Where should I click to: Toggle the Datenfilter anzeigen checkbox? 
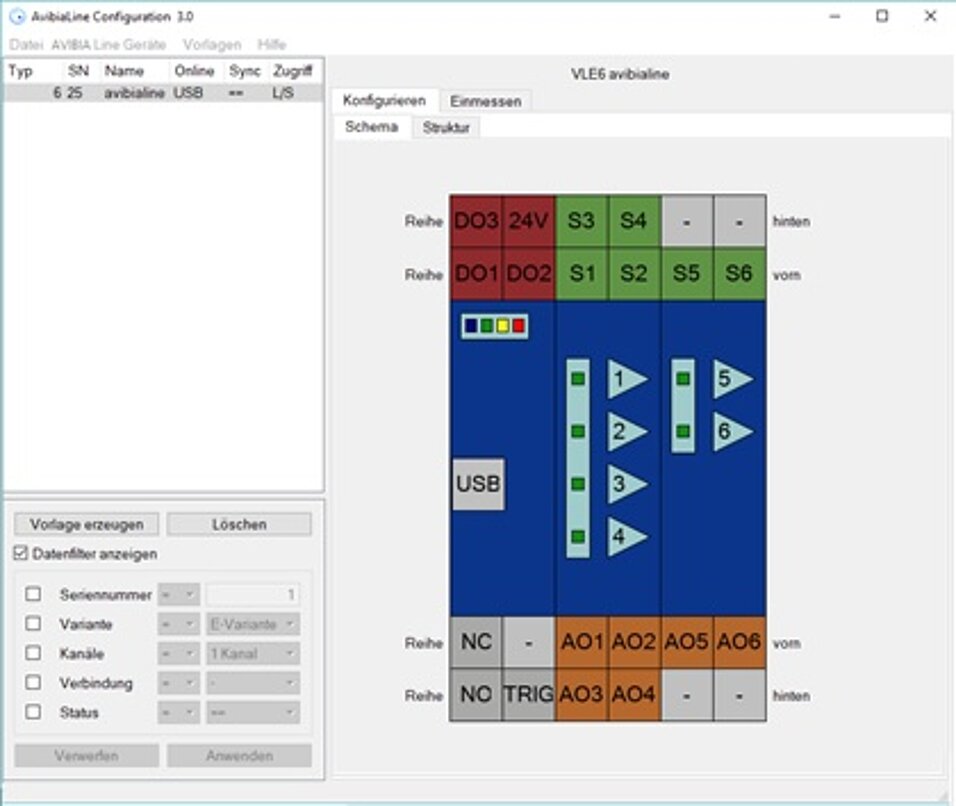click(22, 553)
